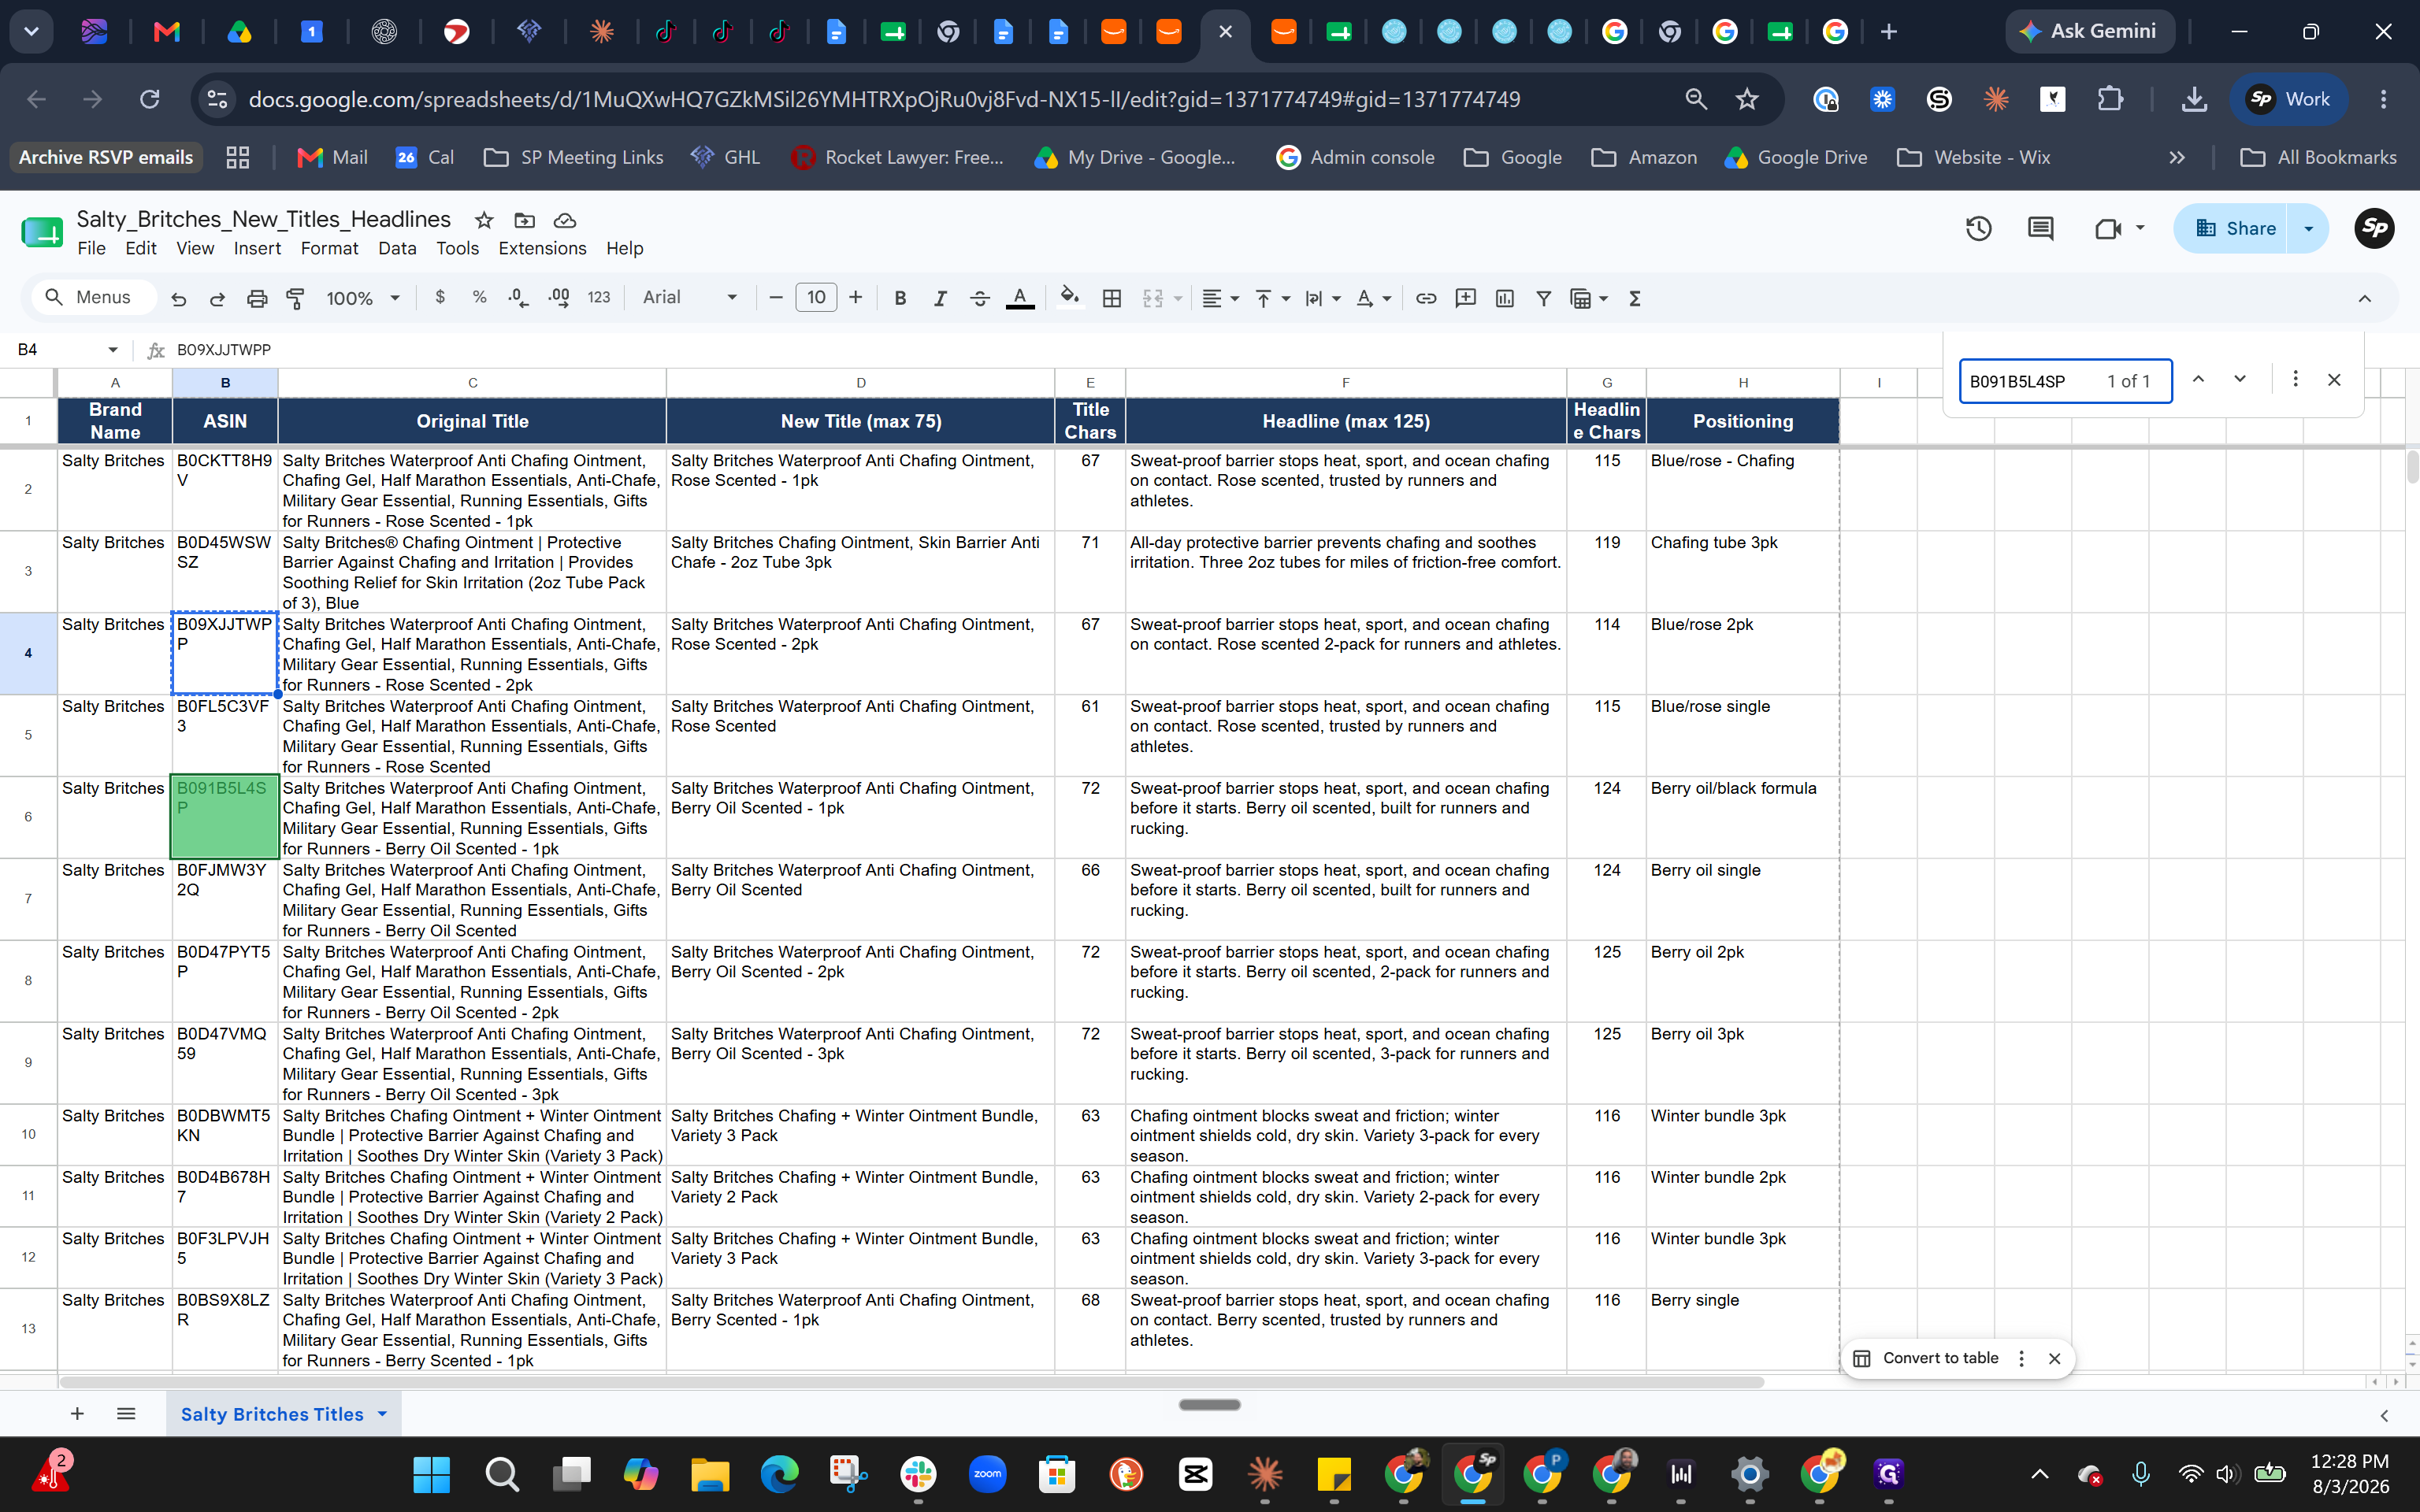Open Zoom 100% dropdown
Image resolution: width=2420 pixels, height=1512 pixels.
click(363, 298)
